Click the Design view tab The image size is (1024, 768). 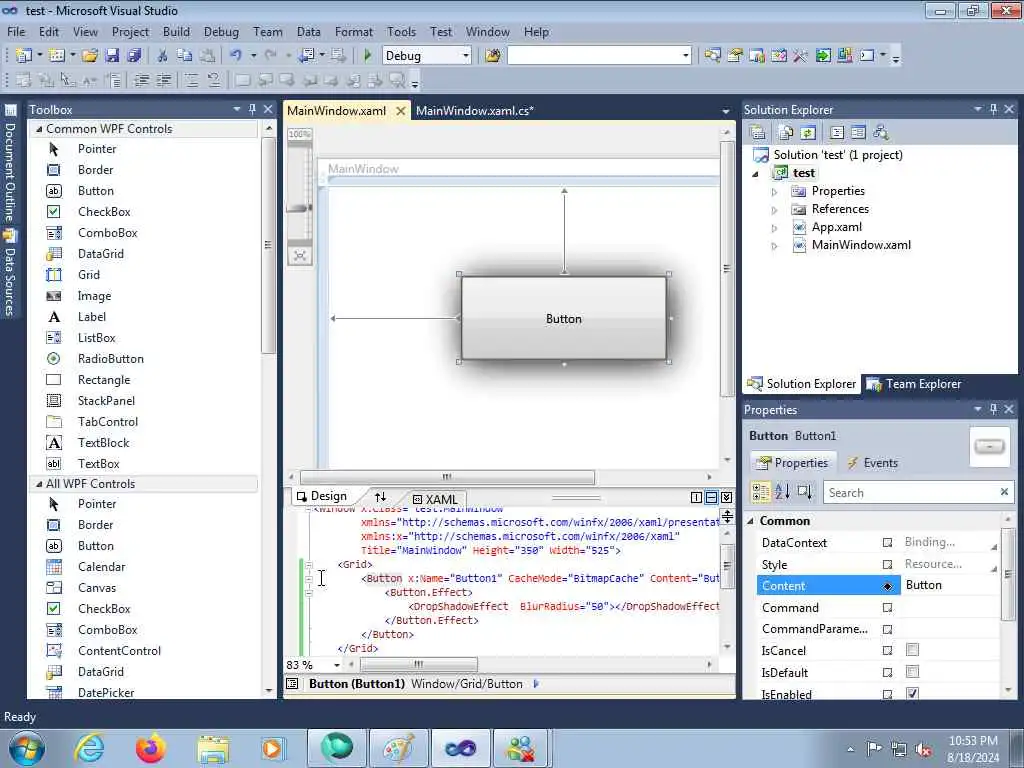(322, 496)
